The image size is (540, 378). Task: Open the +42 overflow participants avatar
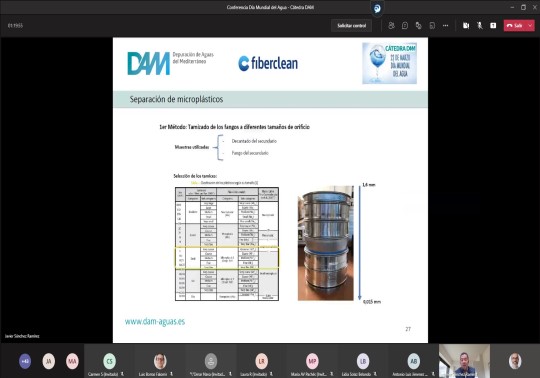pos(25,361)
